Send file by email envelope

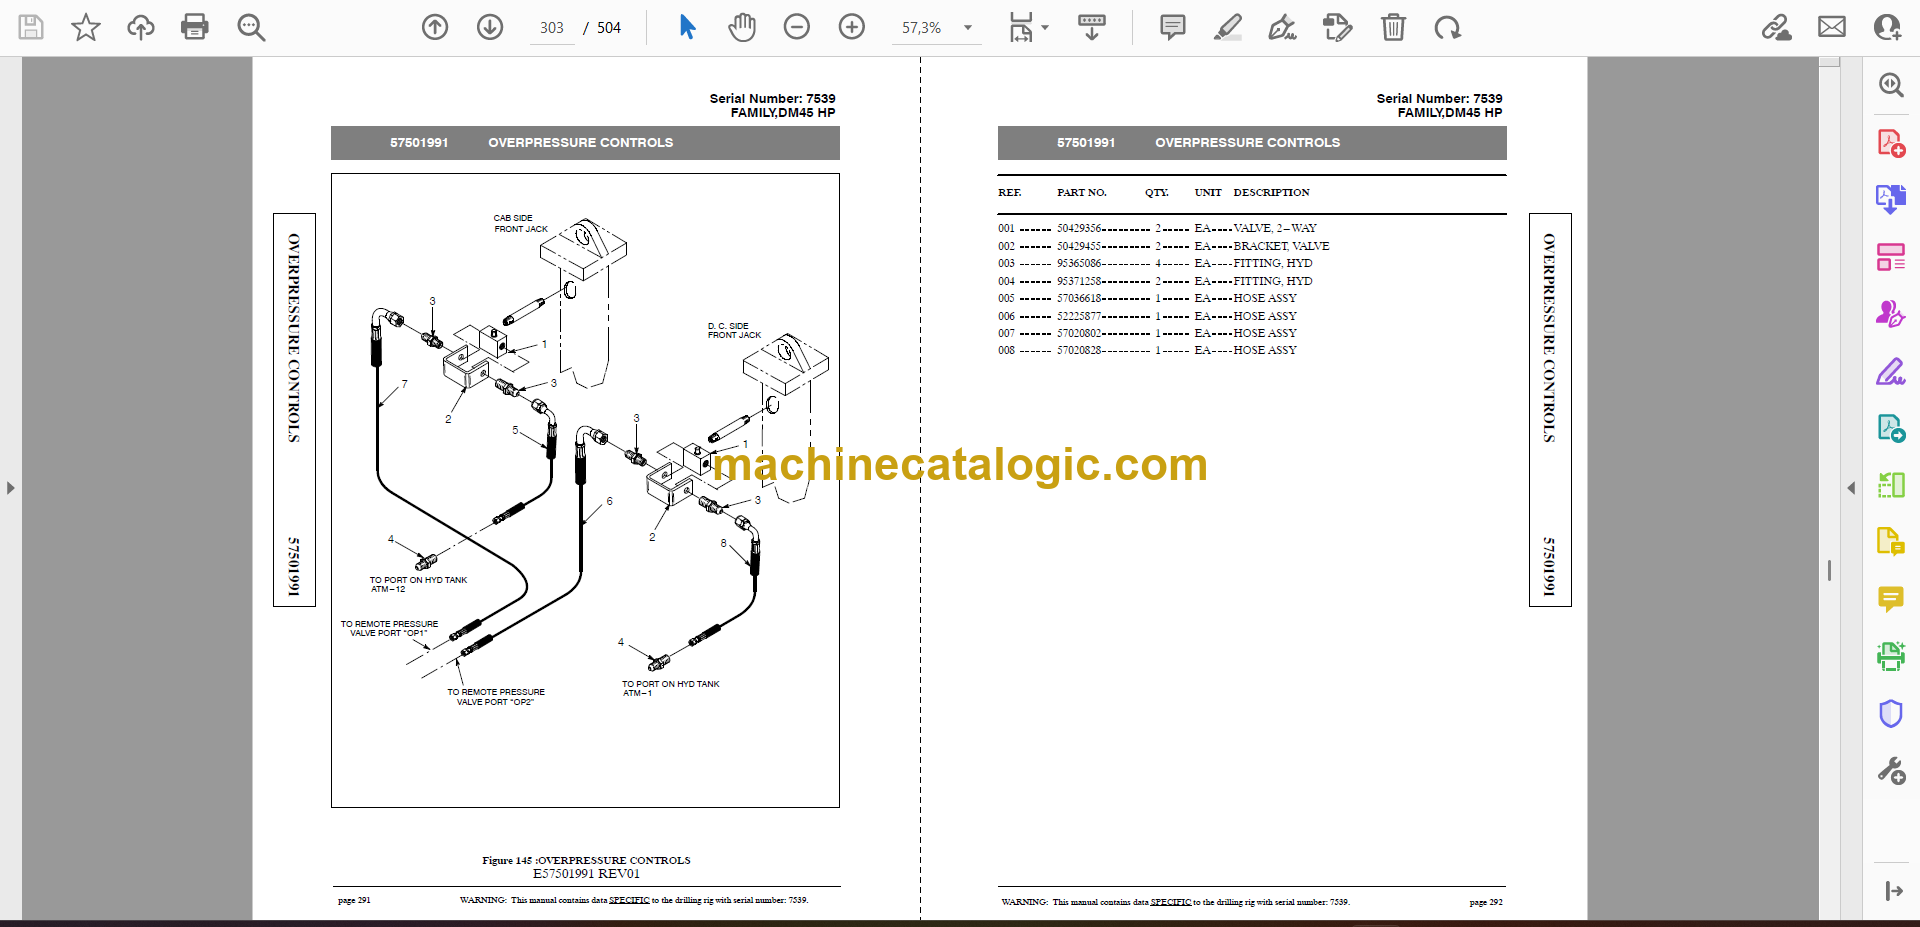click(x=1832, y=27)
